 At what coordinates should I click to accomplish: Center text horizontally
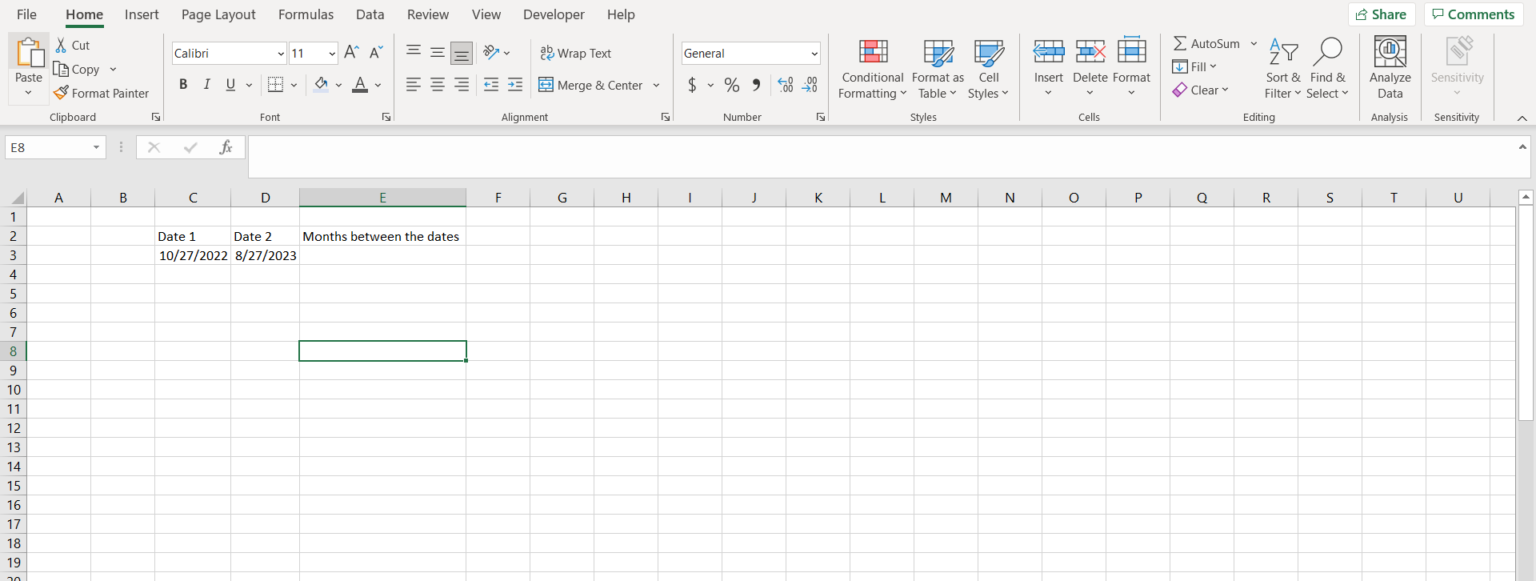click(437, 85)
